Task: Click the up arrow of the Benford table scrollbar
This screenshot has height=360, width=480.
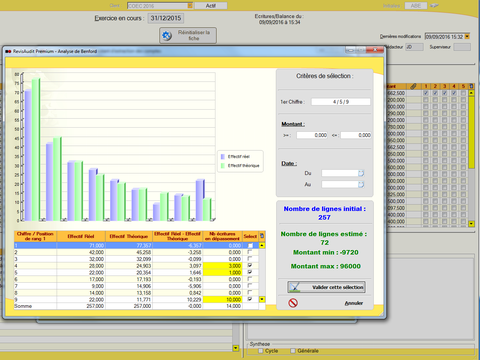Action: pos(262,246)
